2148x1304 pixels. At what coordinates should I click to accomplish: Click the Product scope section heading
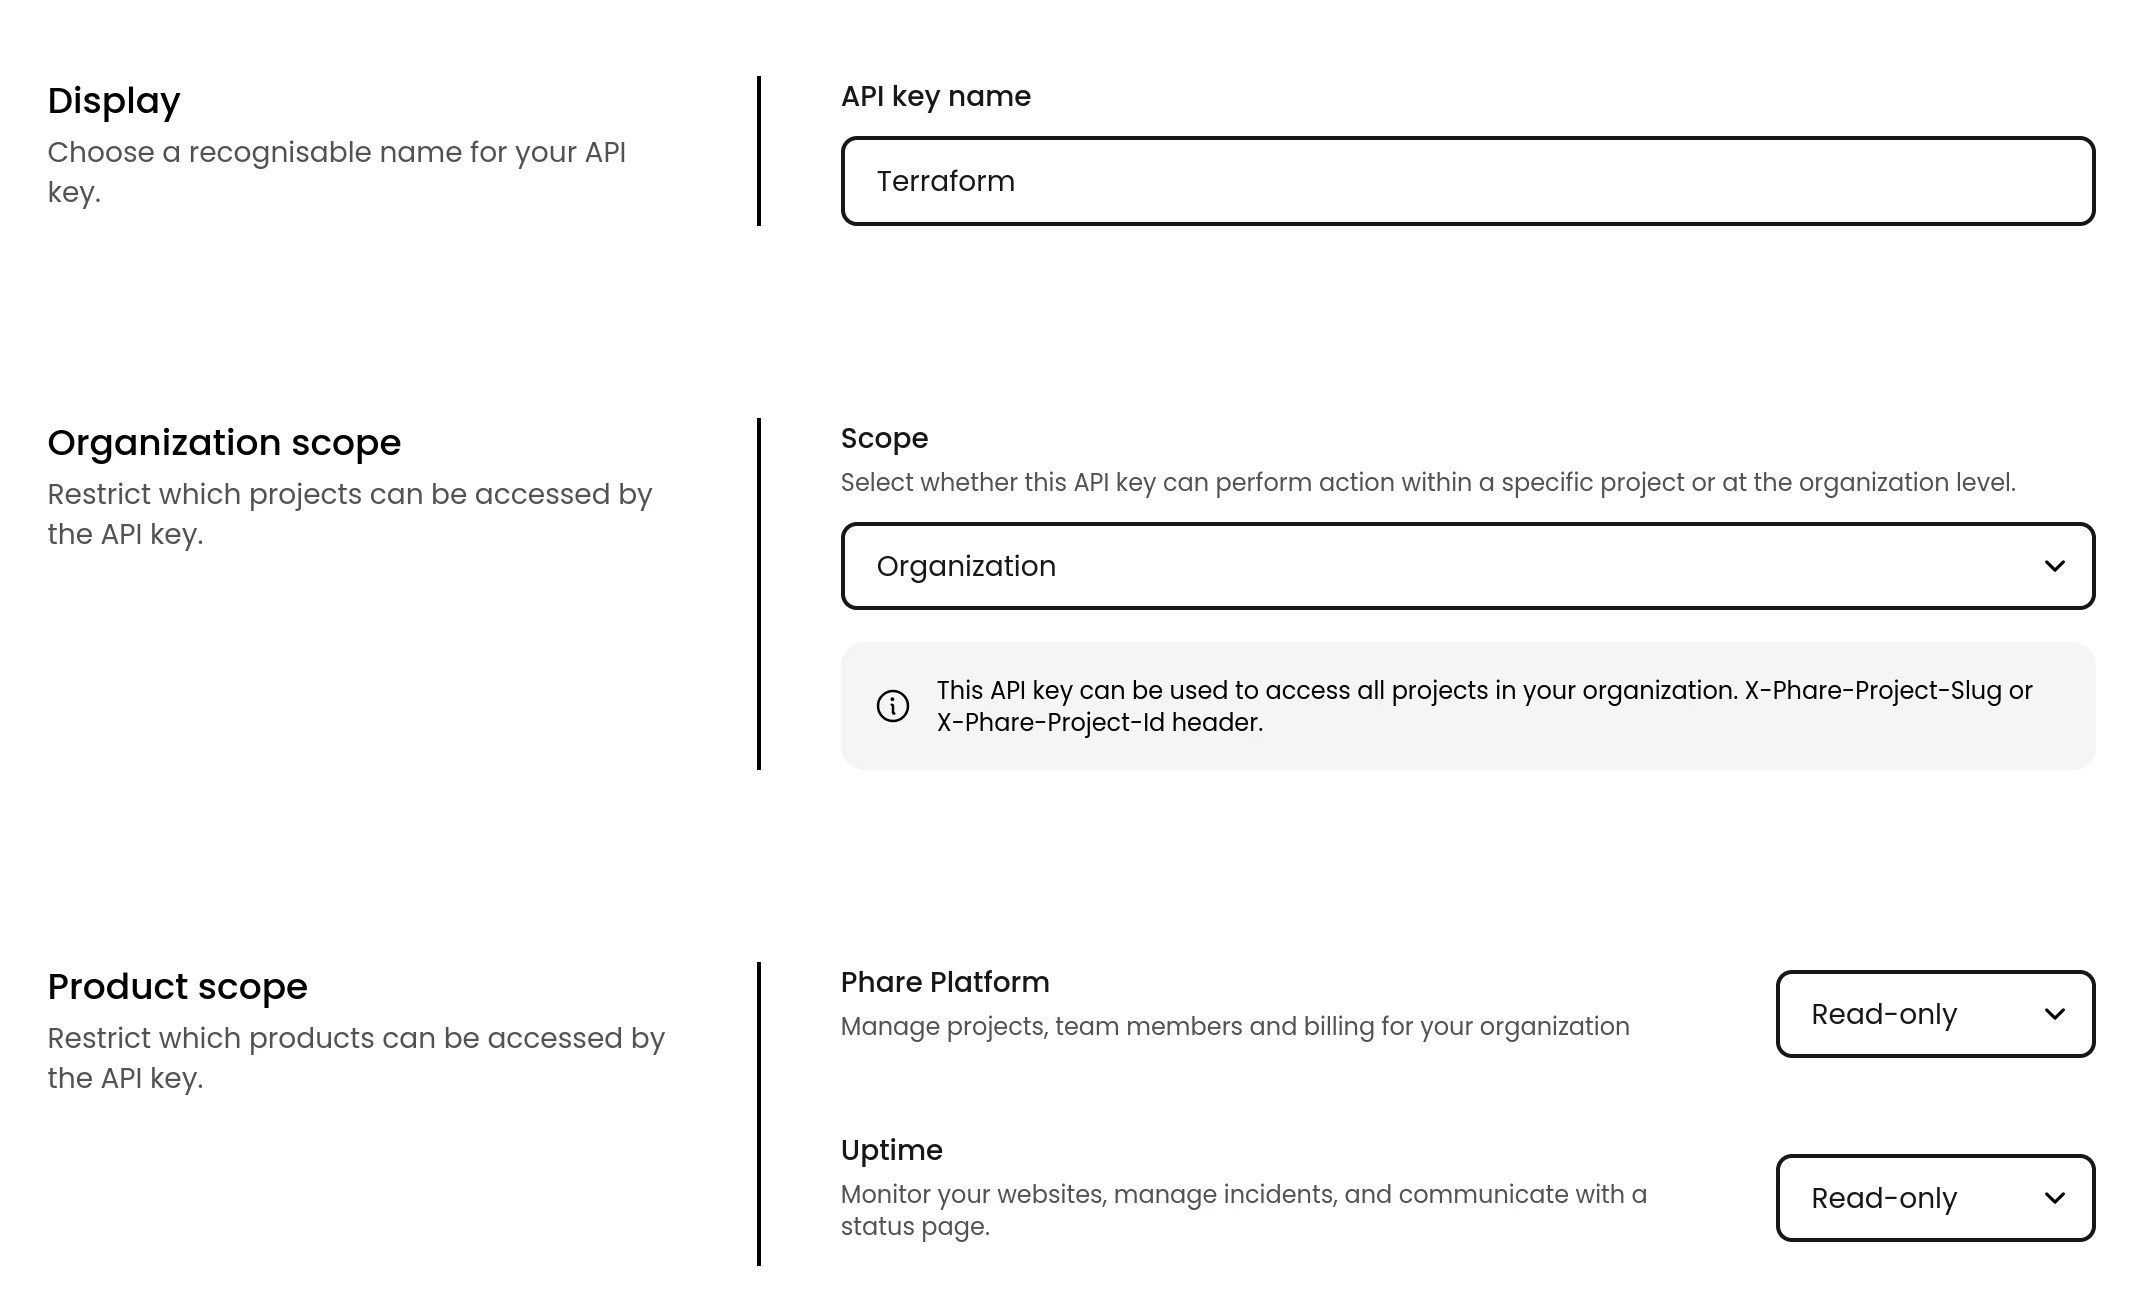[x=177, y=986]
